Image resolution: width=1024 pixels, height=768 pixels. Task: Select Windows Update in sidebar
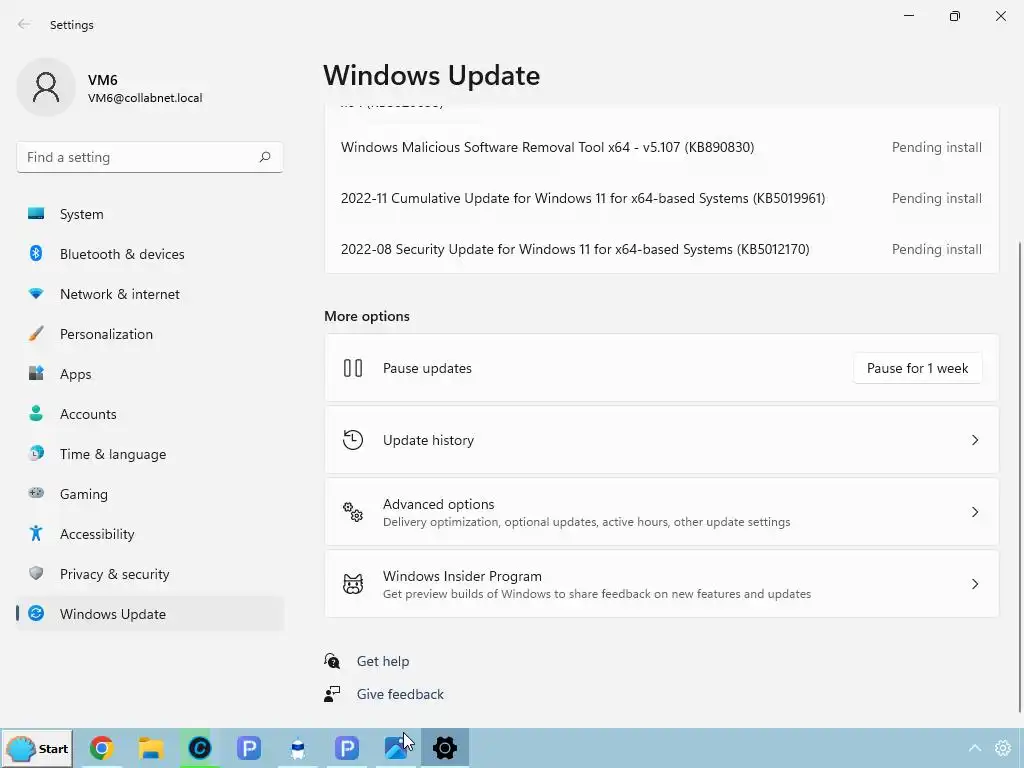pos(150,614)
